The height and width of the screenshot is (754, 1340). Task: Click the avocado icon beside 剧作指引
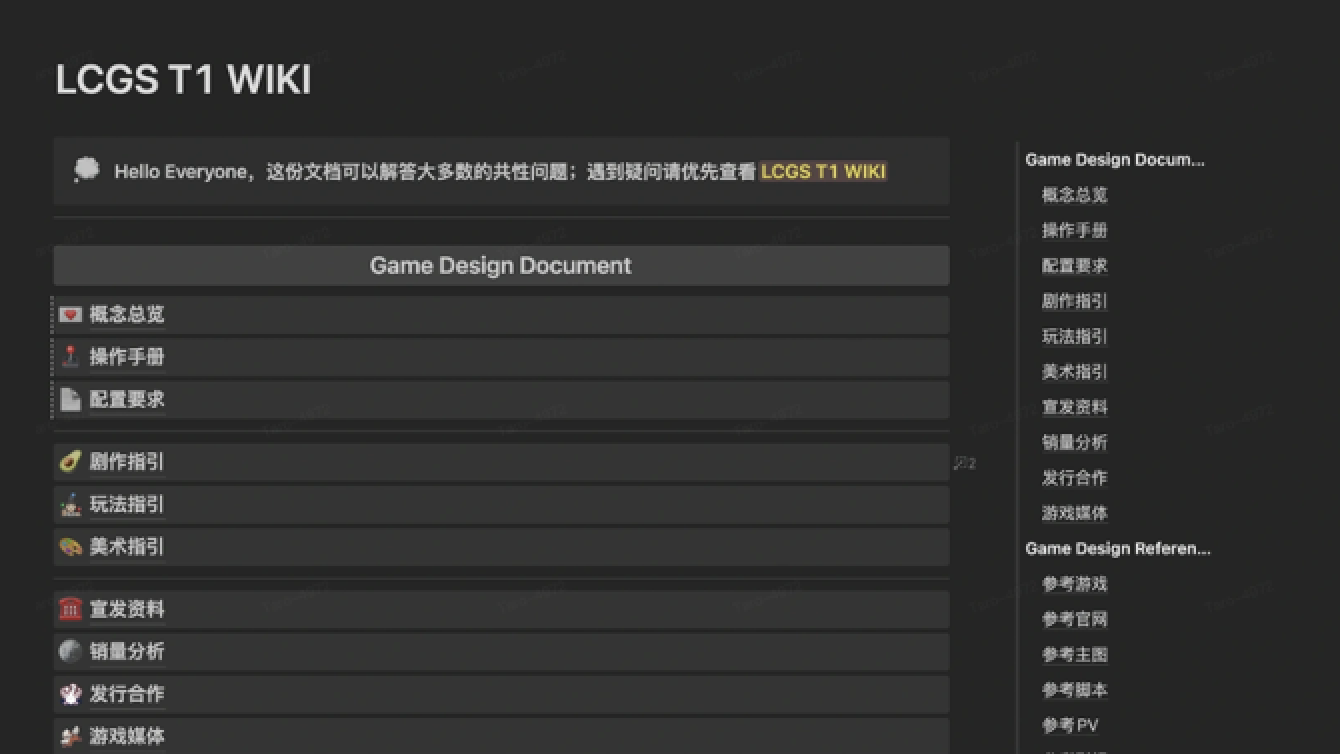click(x=70, y=462)
